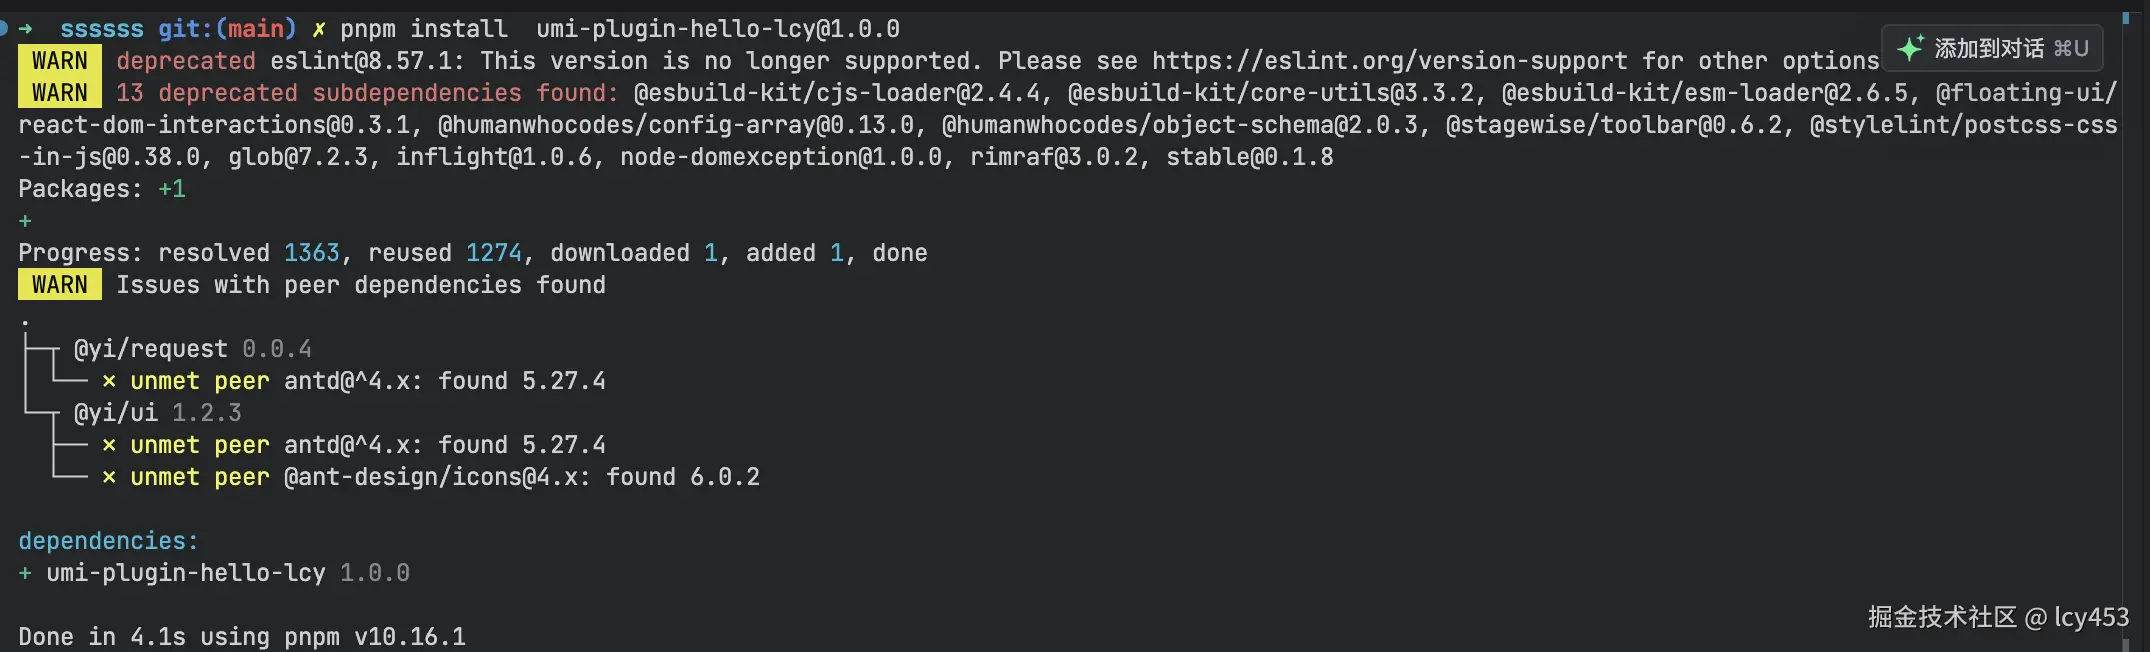The image size is (2150, 652).
Task: Click the 添加到对话 button
Action: 1992,48
